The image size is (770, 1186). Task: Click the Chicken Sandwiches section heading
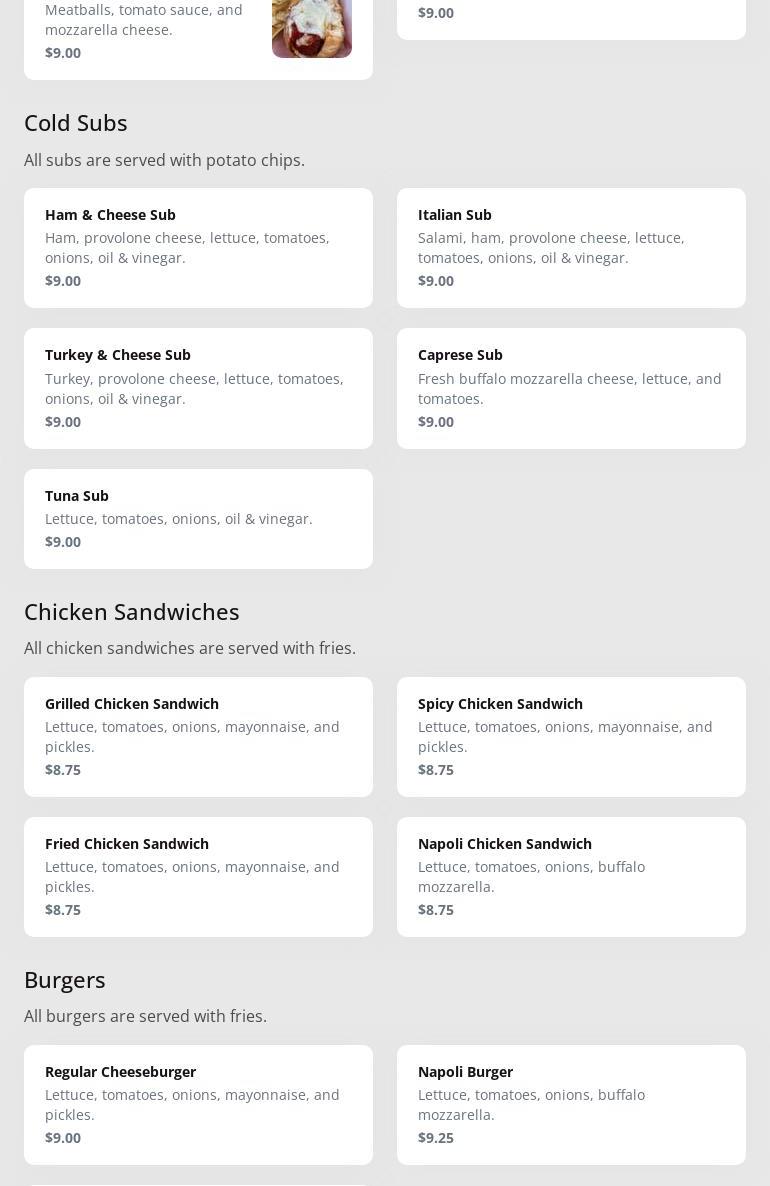(x=131, y=611)
